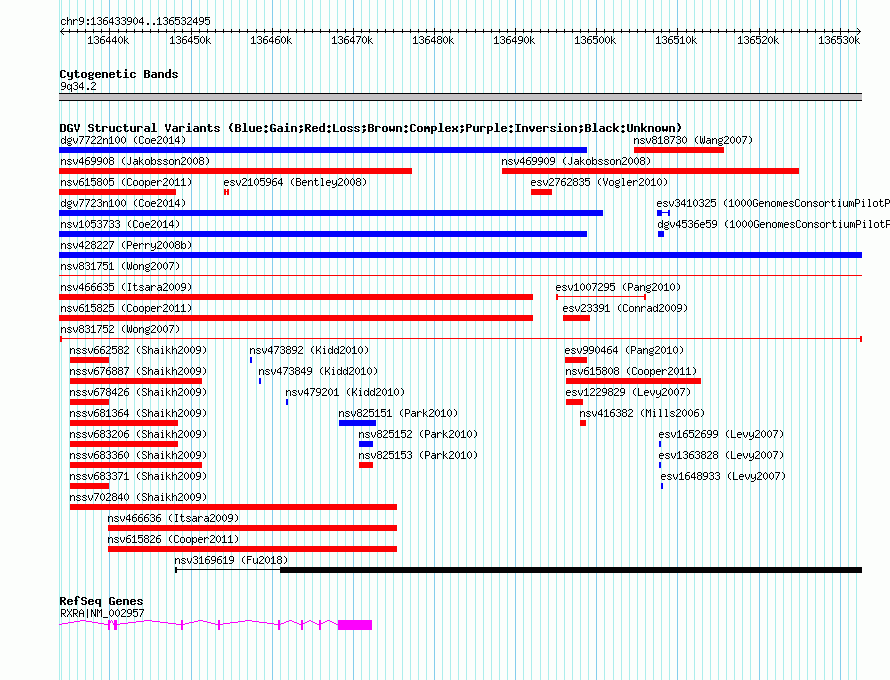Click the black bar of nsv3169619

pyautogui.click(x=571, y=570)
